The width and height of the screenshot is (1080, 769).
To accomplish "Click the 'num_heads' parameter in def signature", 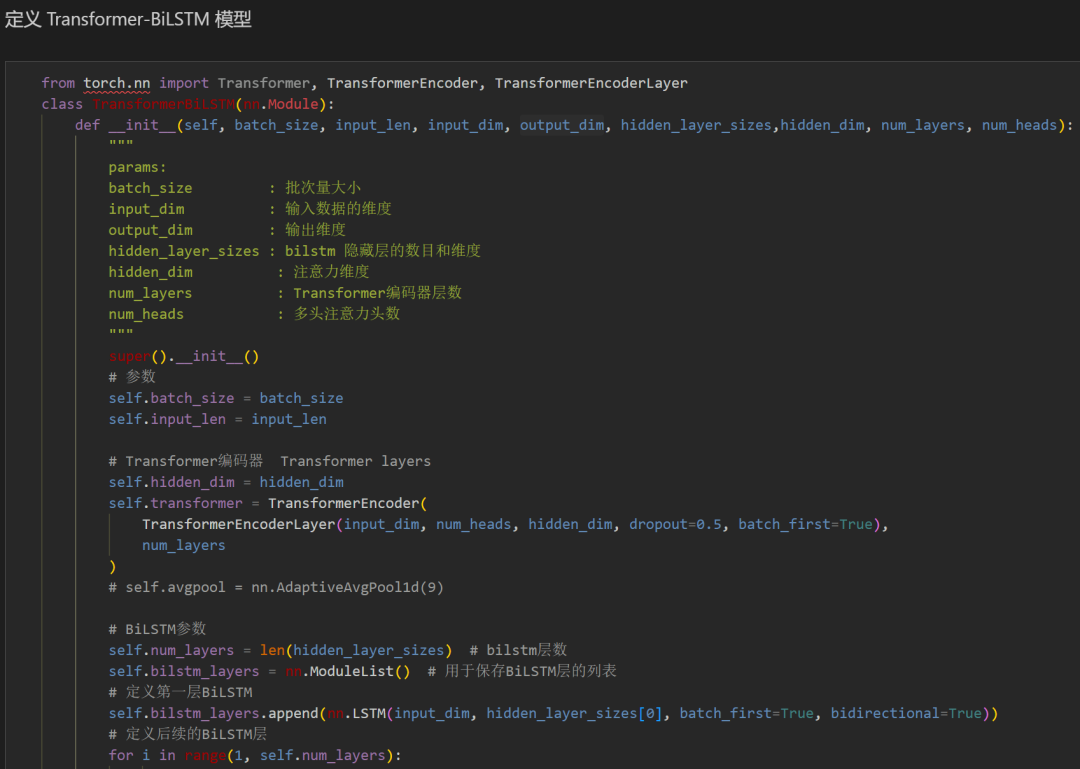I will (1018, 125).
